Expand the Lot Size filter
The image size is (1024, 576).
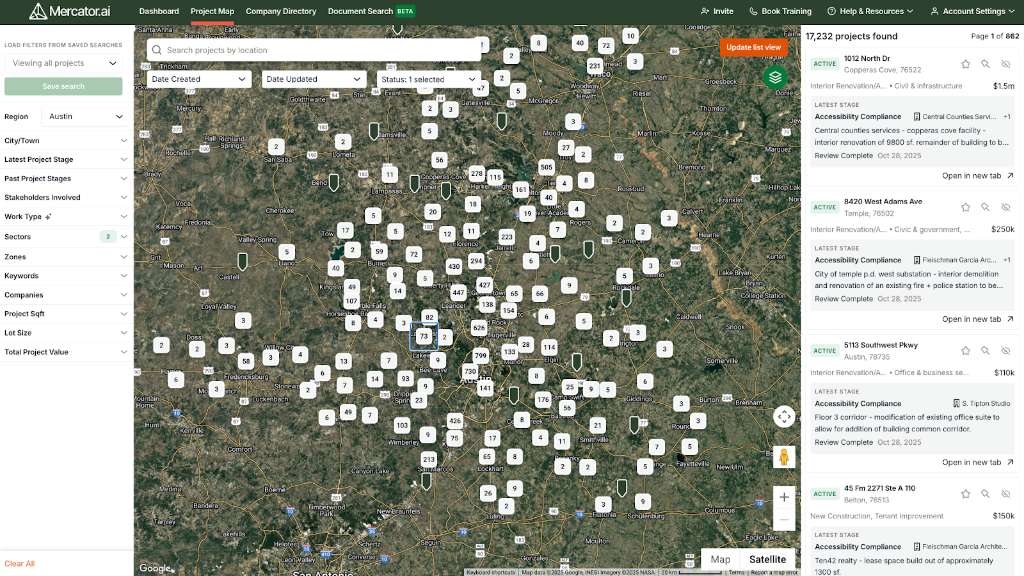(65, 333)
